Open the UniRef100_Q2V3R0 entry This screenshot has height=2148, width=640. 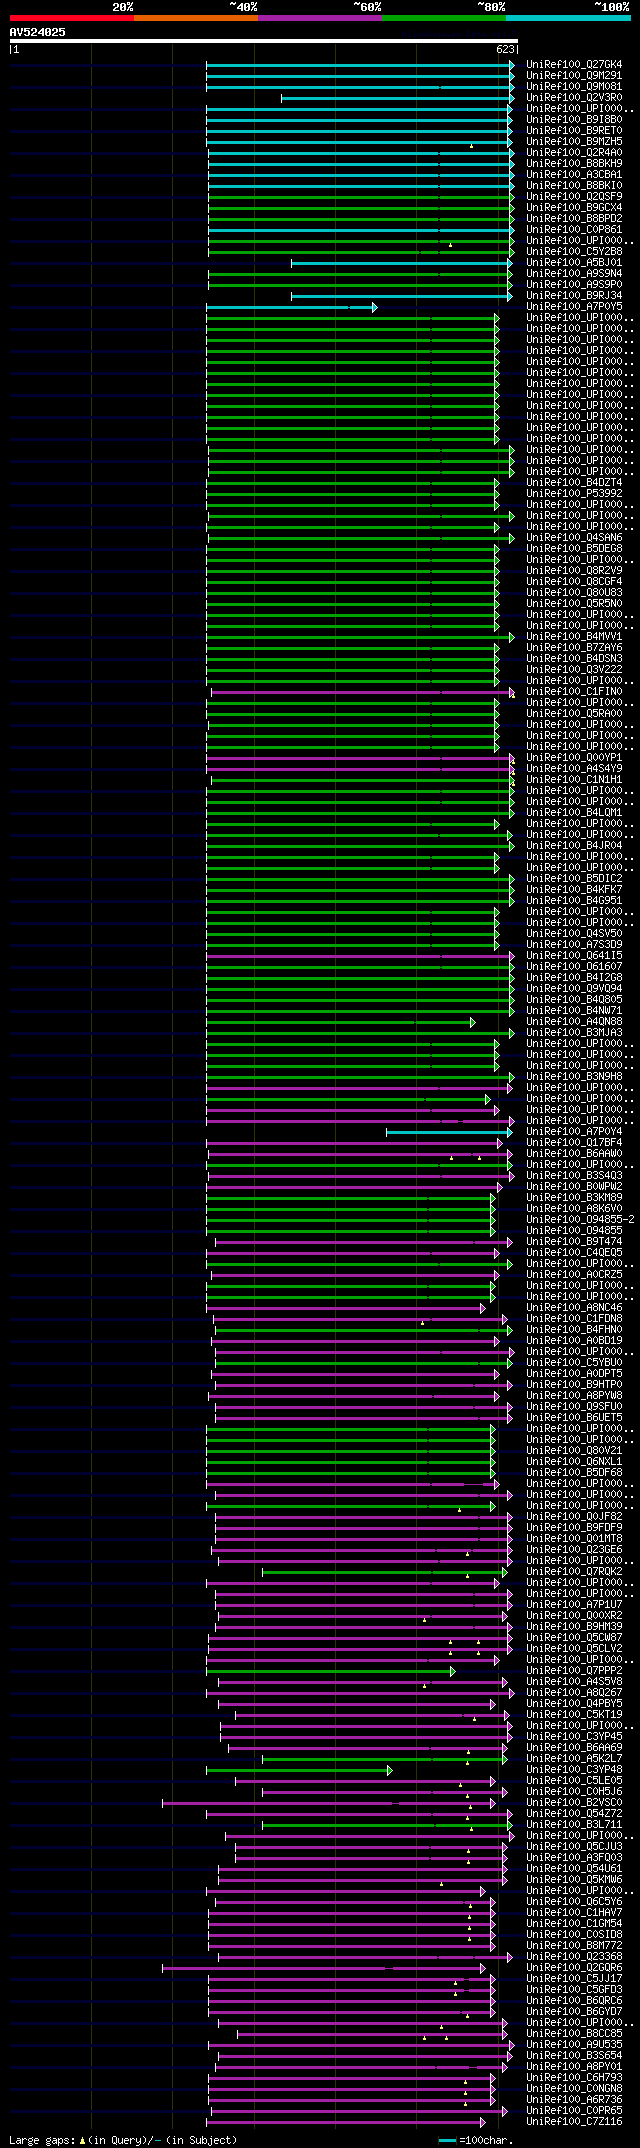click(574, 97)
